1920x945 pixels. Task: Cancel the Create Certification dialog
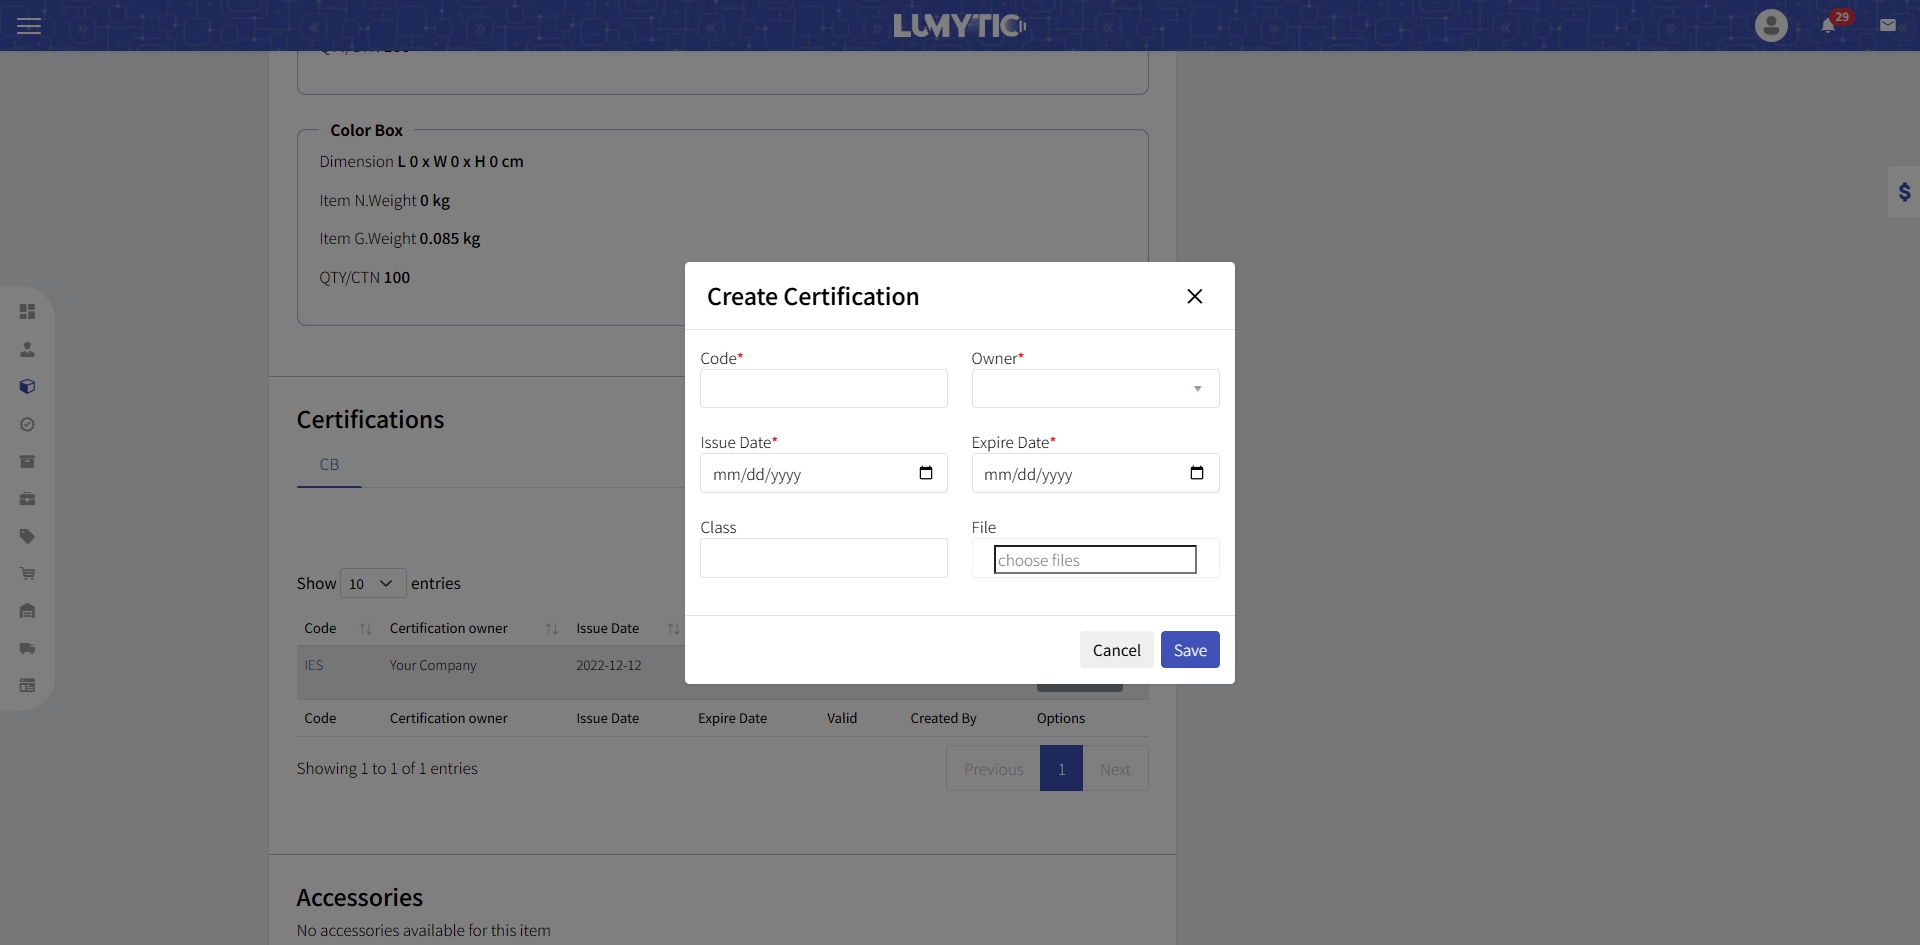tap(1116, 649)
